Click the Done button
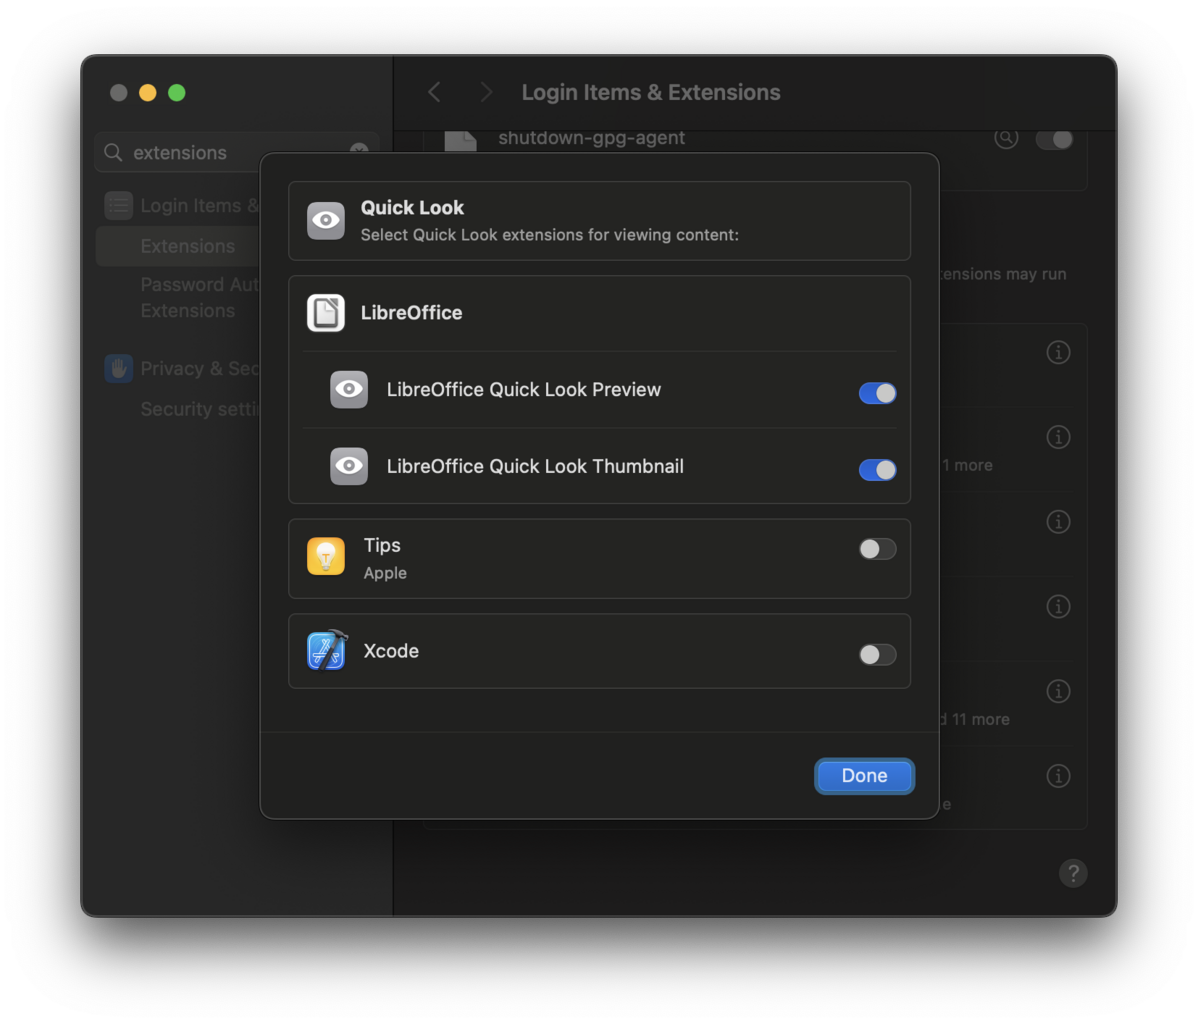The height and width of the screenshot is (1024, 1198). (x=864, y=776)
